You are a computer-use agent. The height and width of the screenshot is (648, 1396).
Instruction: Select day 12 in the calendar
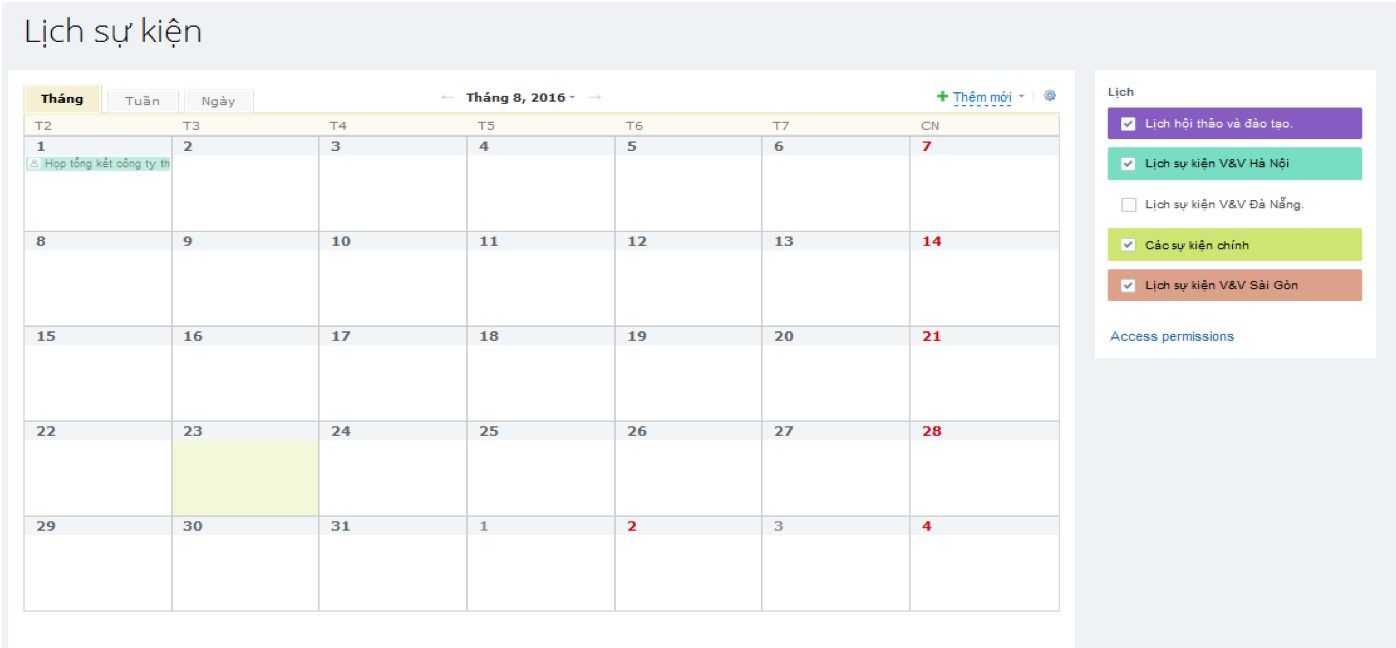688,279
